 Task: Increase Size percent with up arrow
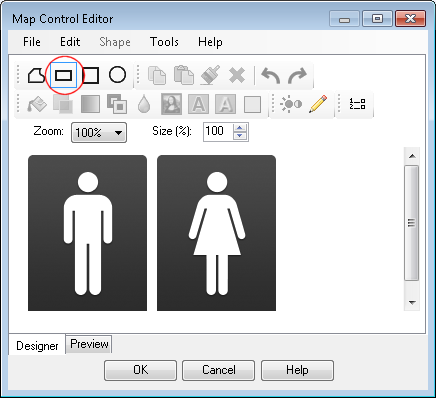240,128
